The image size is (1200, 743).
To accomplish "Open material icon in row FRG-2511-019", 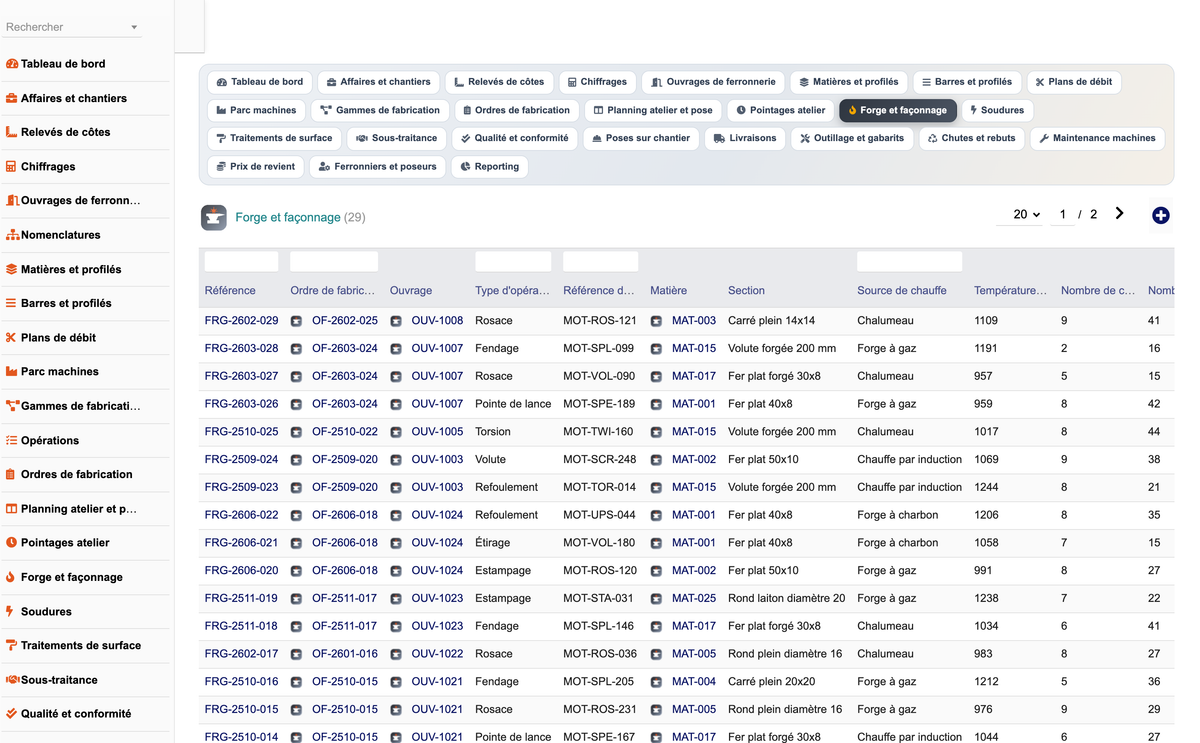I will click(x=656, y=598).
